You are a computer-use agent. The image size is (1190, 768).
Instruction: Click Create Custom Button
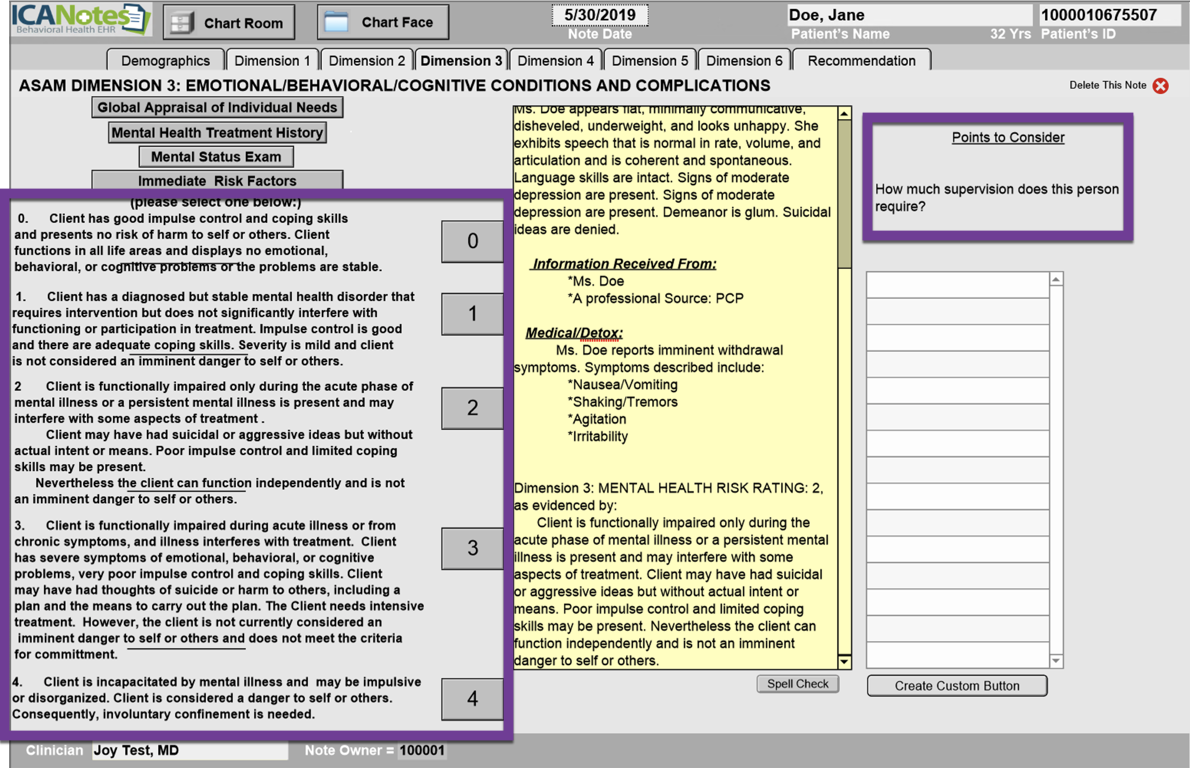[956, 686]
